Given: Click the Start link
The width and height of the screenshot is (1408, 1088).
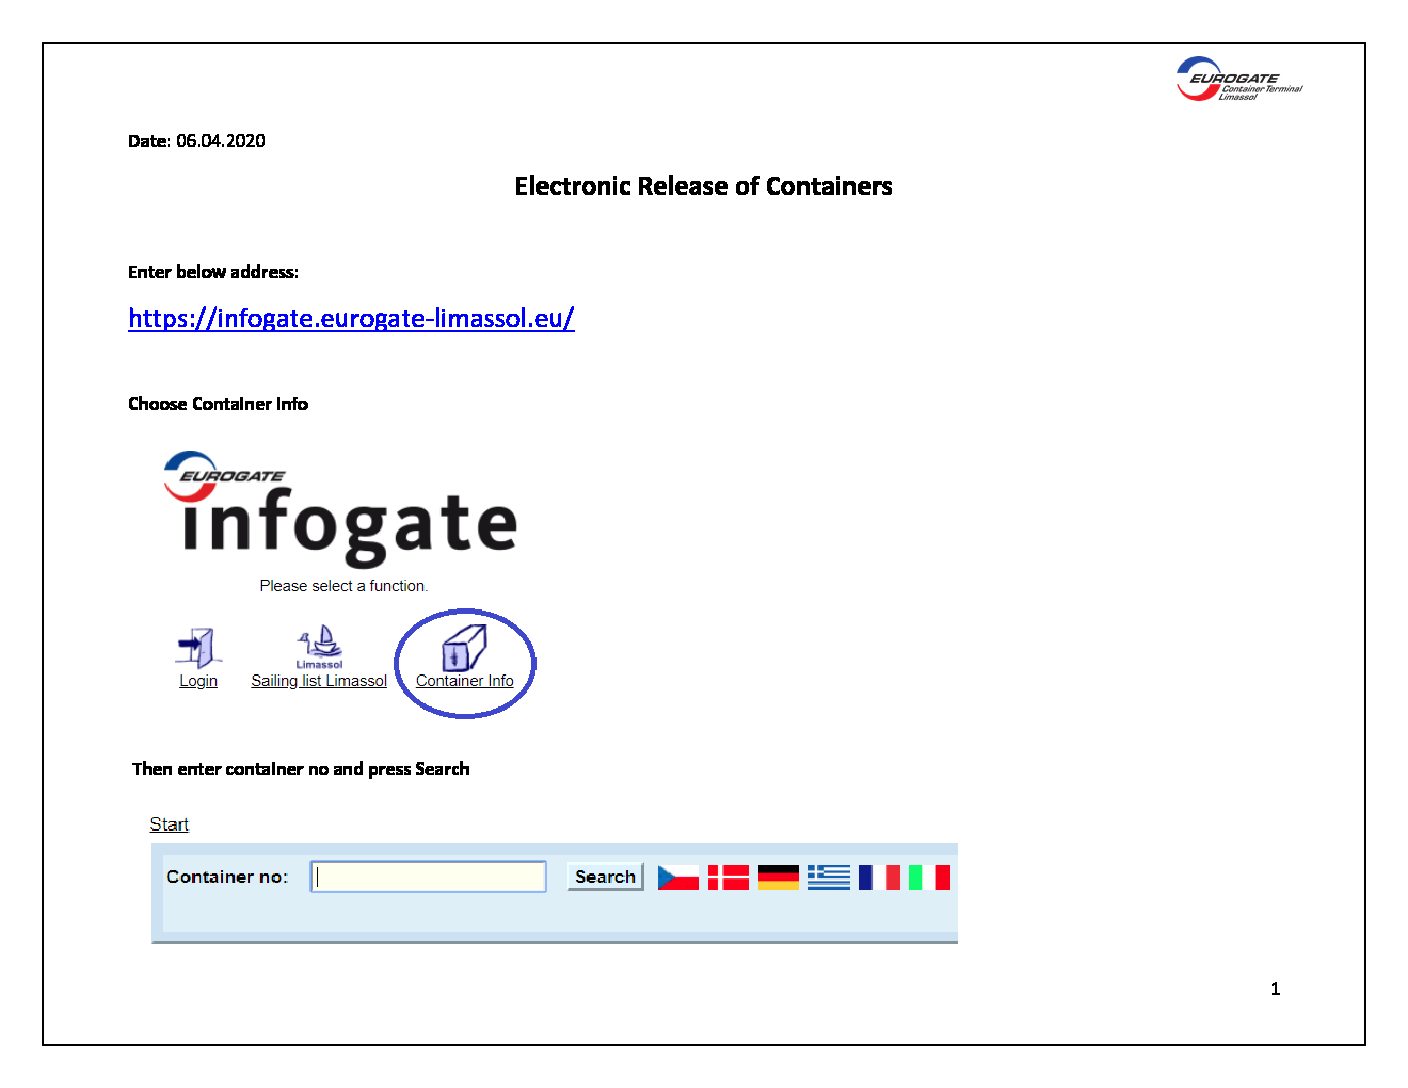Looking at the screenshot, I should [169, 824].
